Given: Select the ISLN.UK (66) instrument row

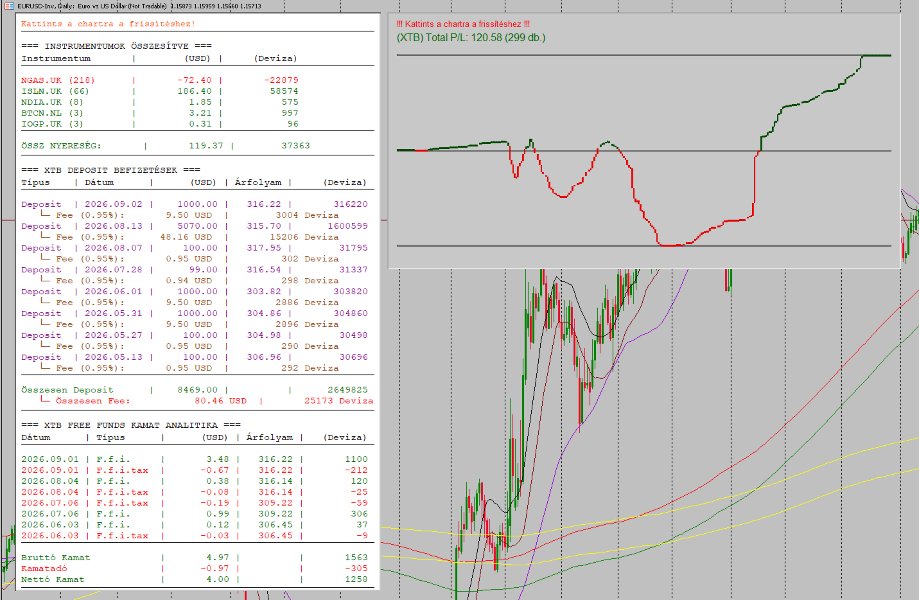Looking at the screenshot, I should pyautogui.click(x=159, y=91).
